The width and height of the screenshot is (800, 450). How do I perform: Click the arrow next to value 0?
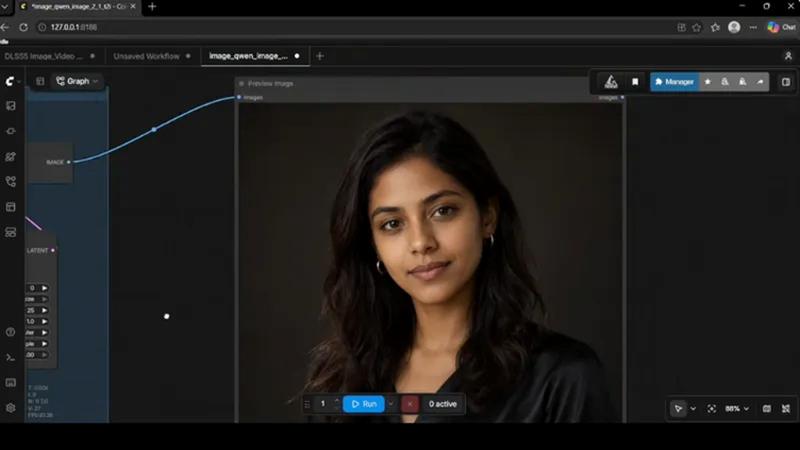(x=44, y=288)
